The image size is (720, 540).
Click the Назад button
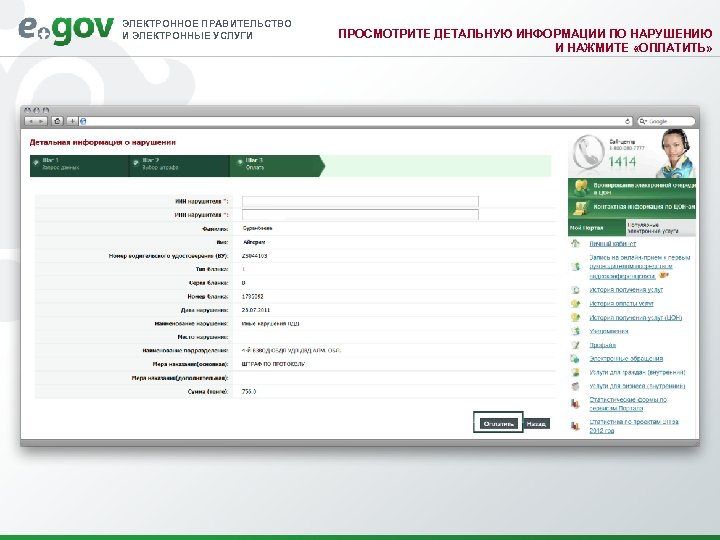tap(536, 423)
